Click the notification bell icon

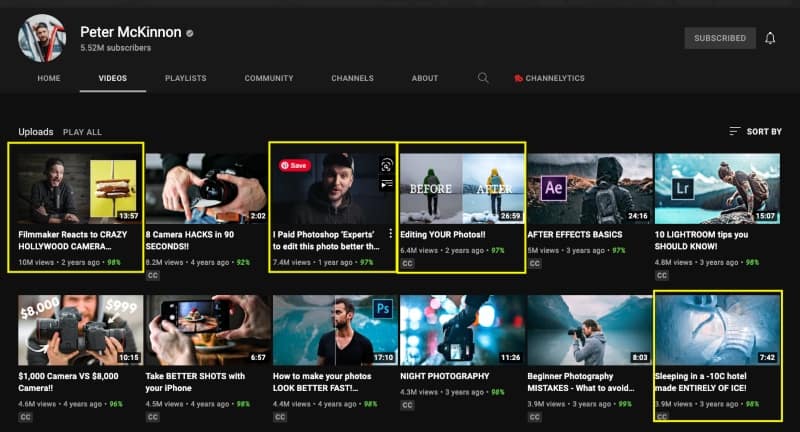point(770,38)
